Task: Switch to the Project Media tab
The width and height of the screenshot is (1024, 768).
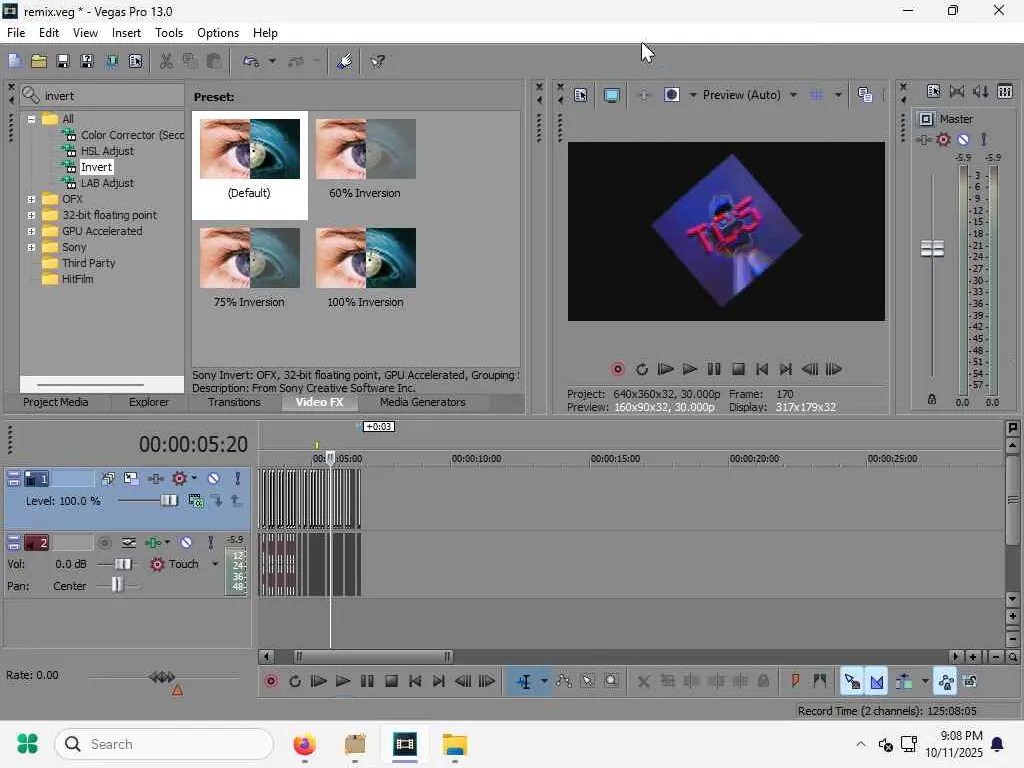Action: (x=56, y=402)
